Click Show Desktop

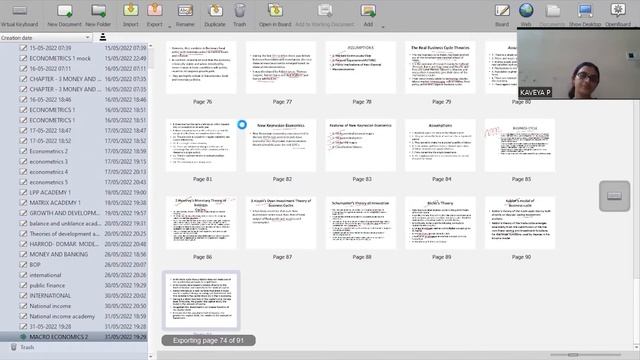(x=585, y=15)
